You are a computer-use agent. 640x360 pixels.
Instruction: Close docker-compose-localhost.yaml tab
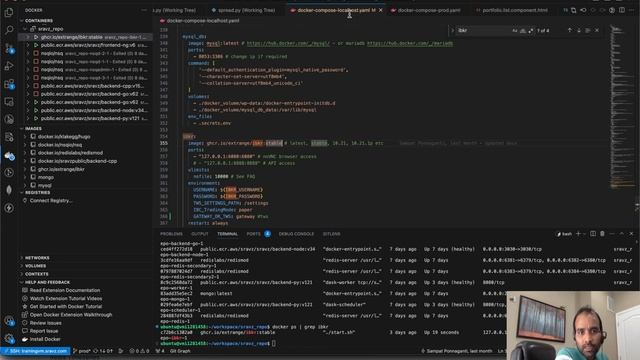pos(381,10)
